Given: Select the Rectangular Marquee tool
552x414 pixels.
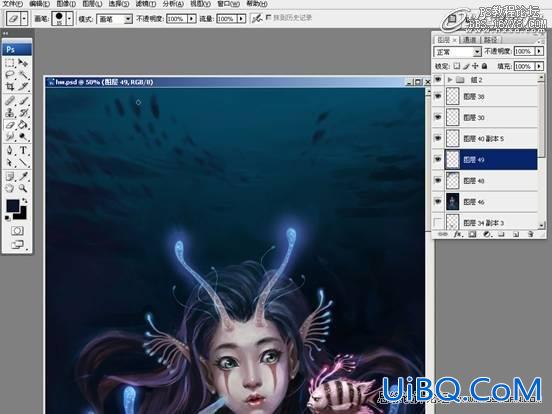Looking at the screenshot, I should 10,63.
